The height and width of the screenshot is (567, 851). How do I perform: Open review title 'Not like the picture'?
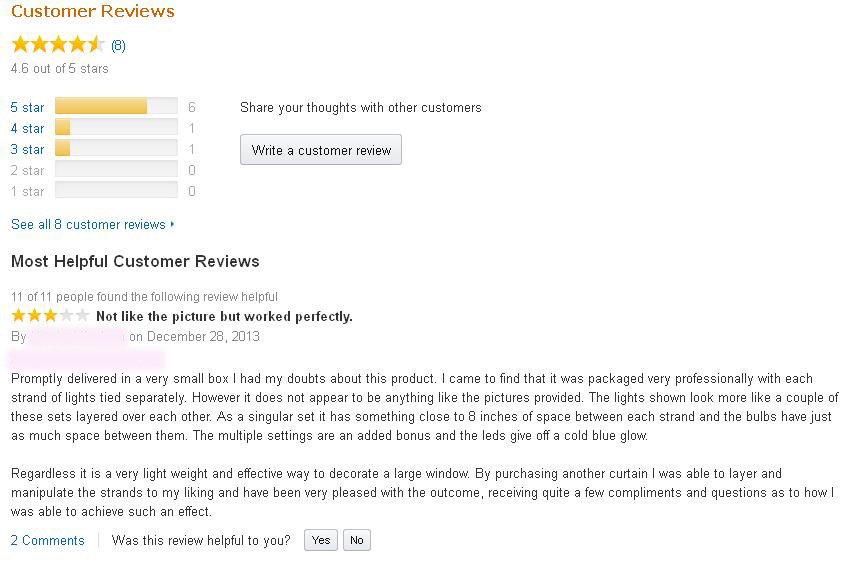pyautogui.click(x=224, y=316)
